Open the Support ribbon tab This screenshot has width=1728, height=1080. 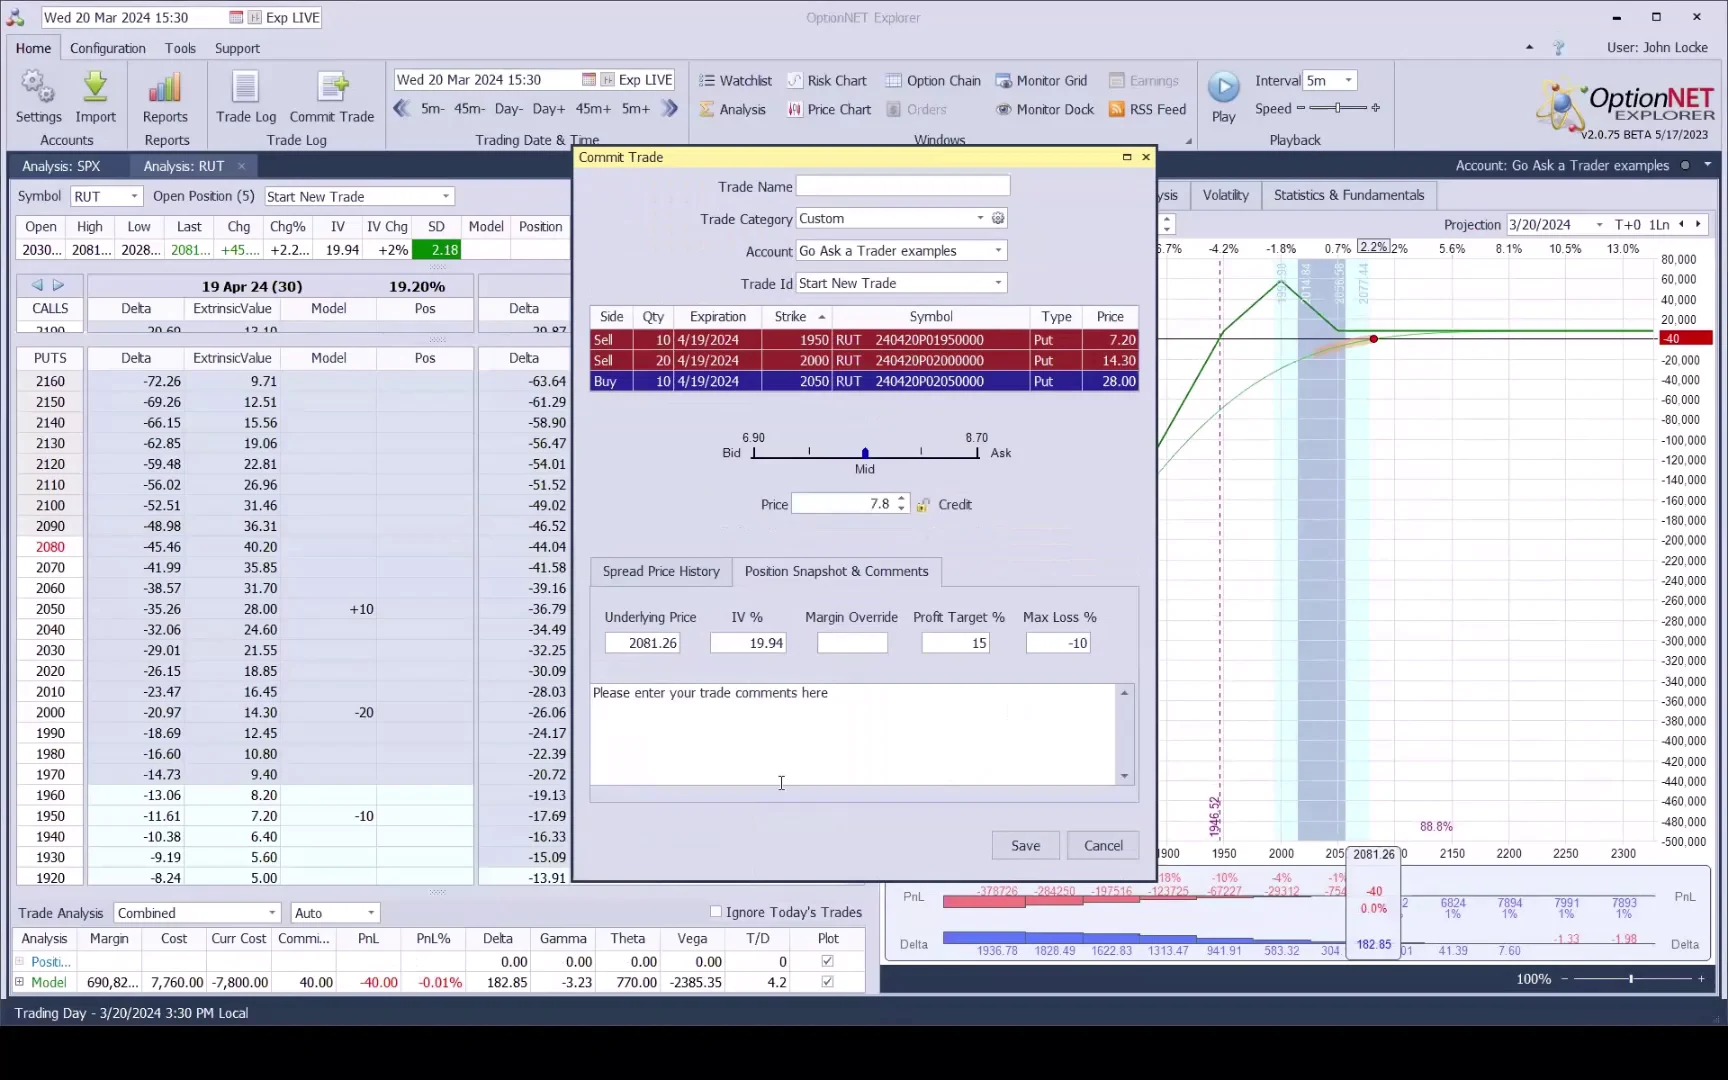coord(237,48)
